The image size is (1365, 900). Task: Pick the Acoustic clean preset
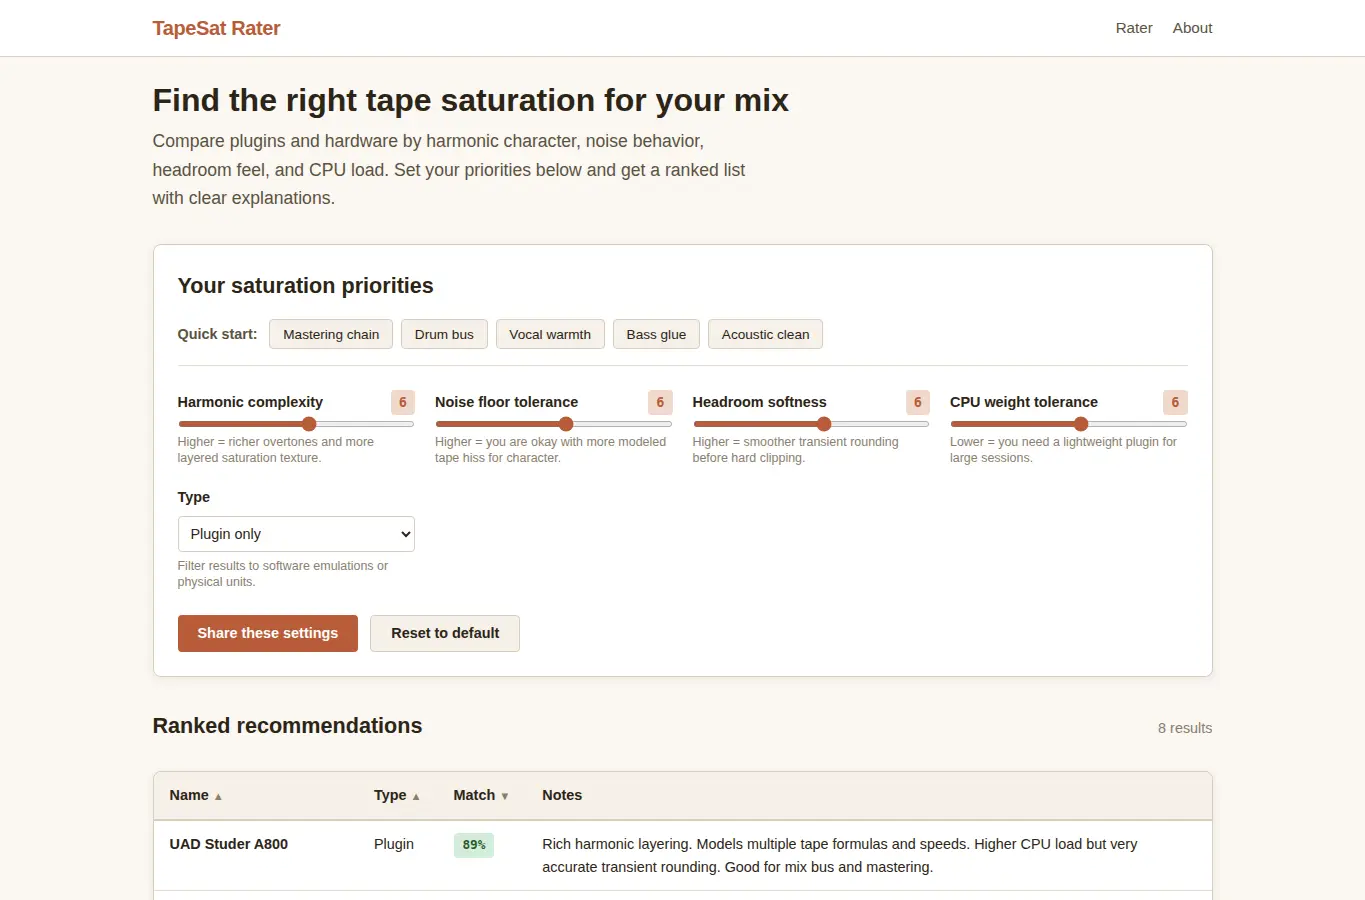[x=765, y=334]
